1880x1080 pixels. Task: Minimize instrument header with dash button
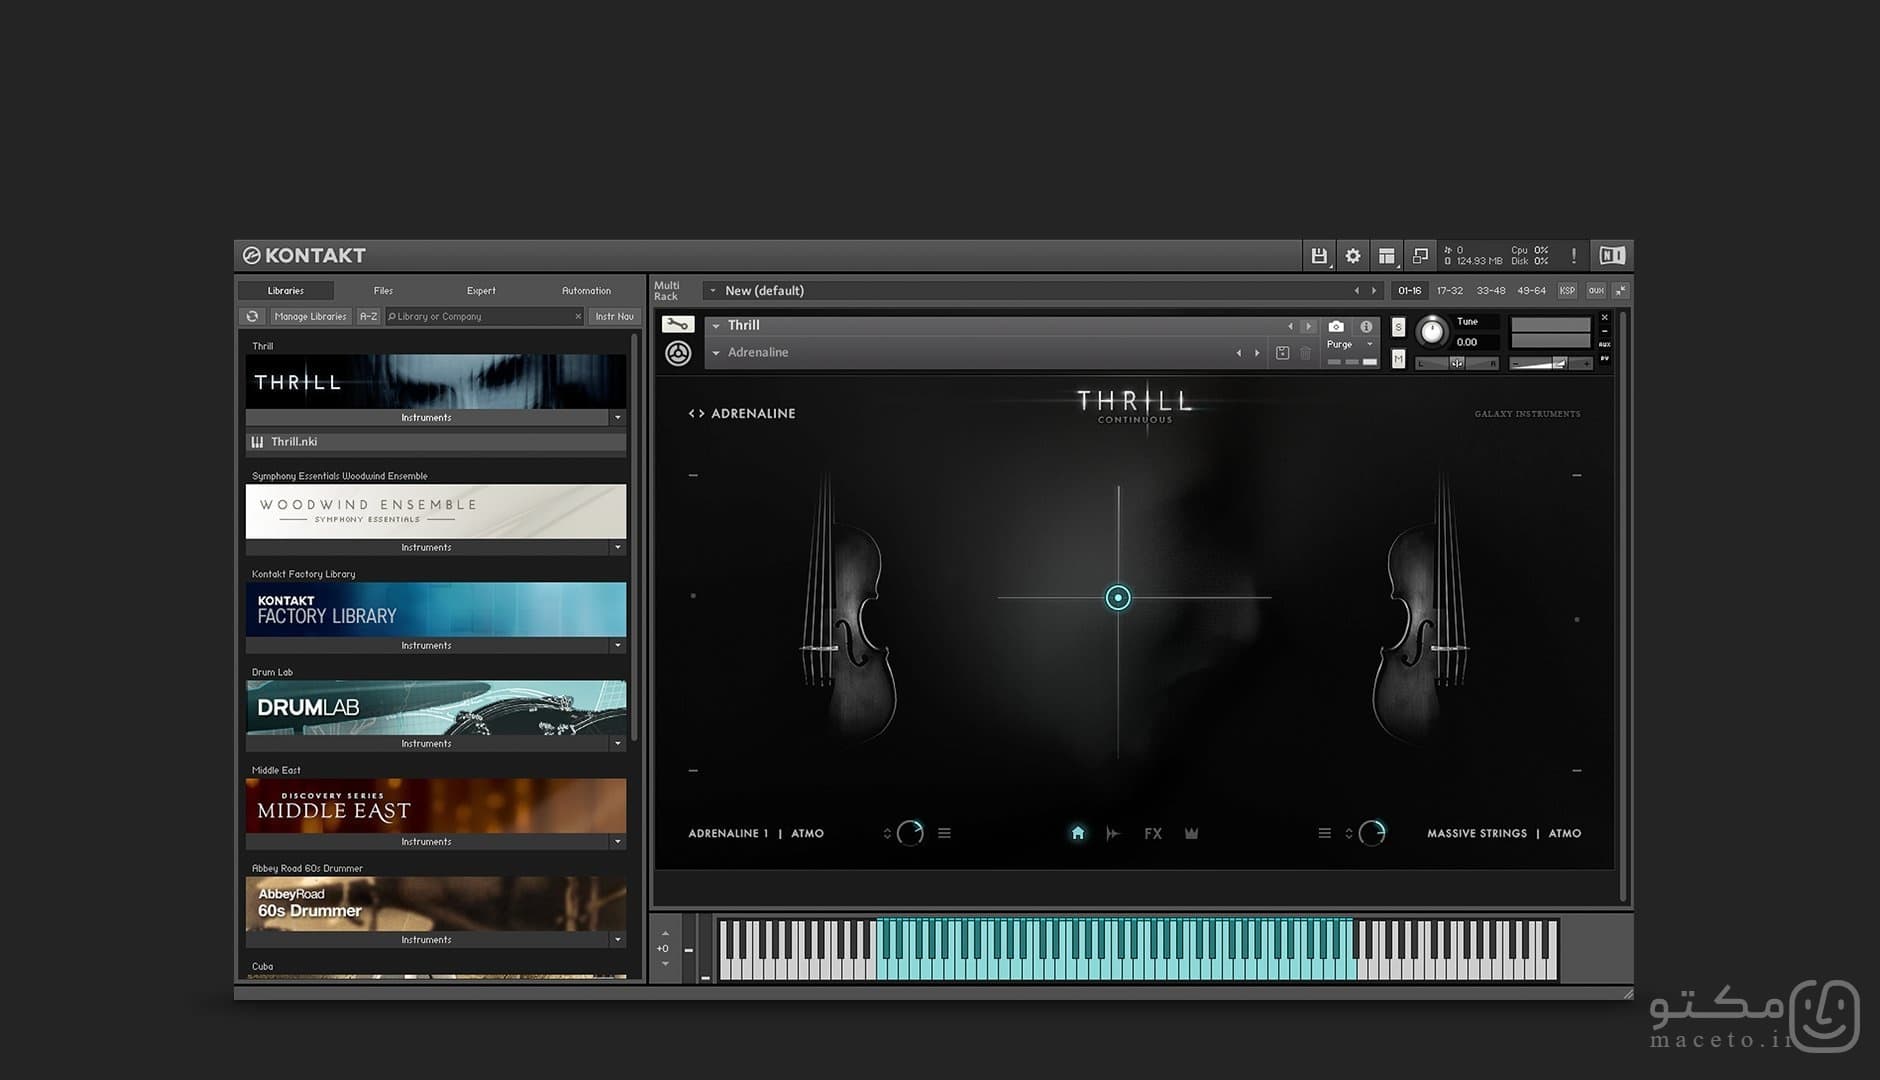tap(1604, 331)
